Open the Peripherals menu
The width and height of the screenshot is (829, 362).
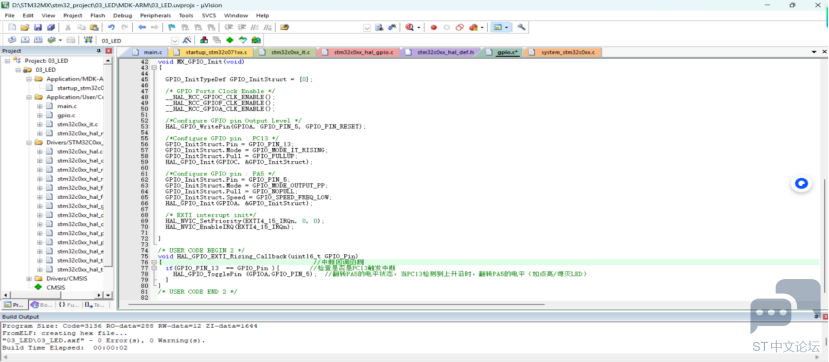[155, 15]
